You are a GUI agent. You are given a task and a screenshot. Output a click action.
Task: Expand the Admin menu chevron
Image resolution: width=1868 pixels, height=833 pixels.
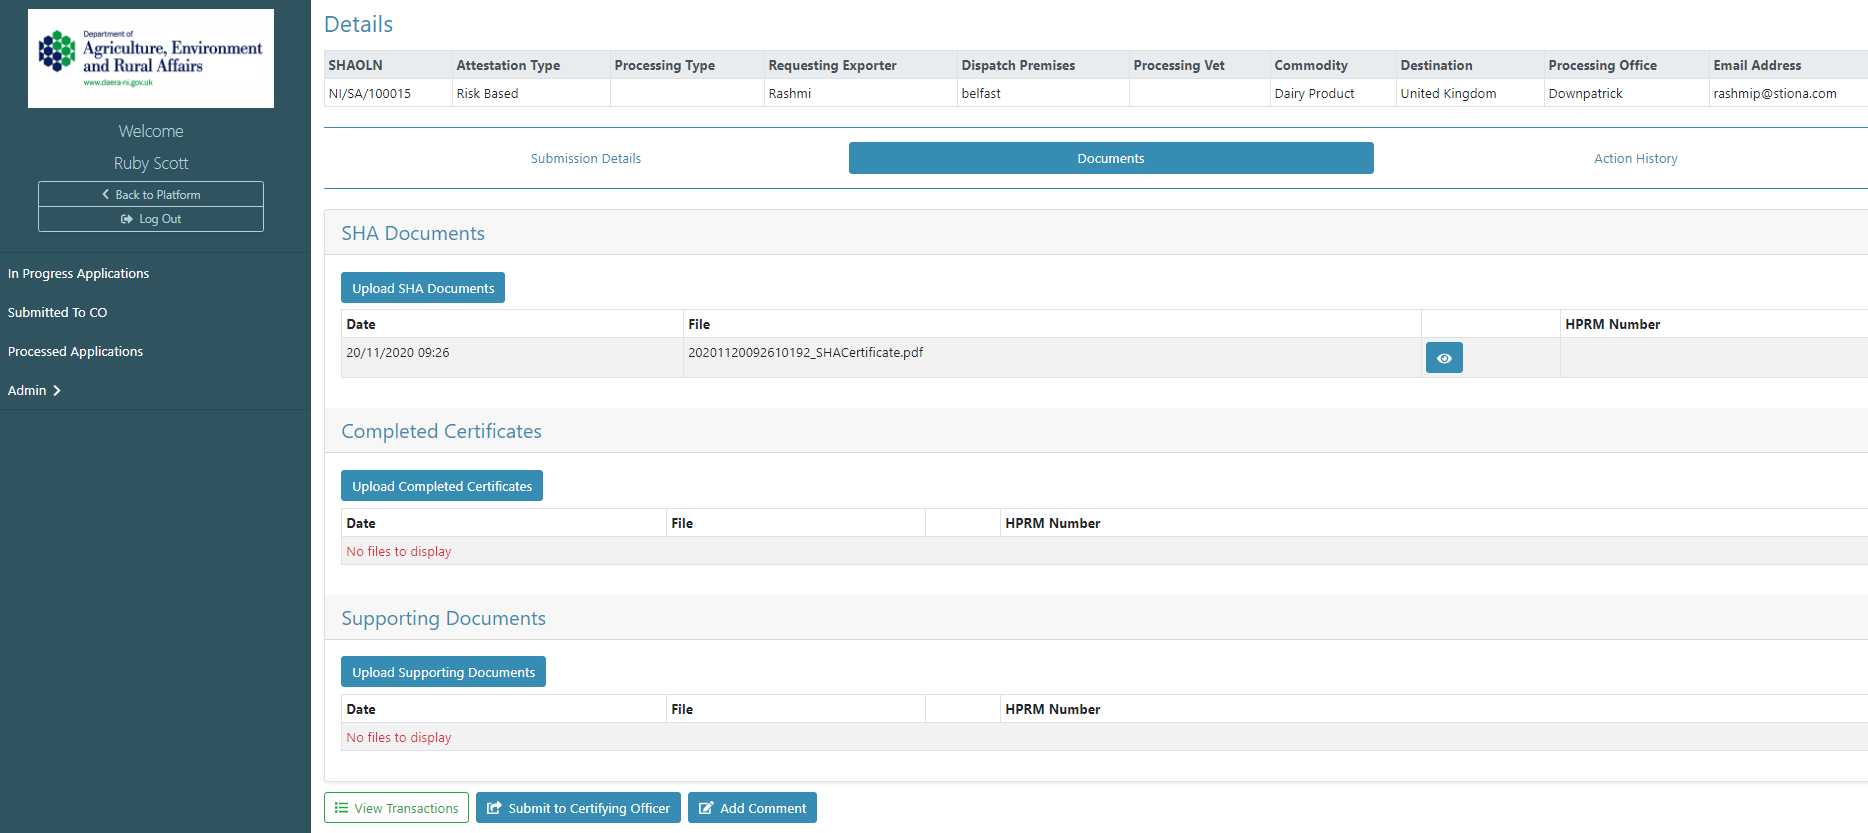coord(57,391)
